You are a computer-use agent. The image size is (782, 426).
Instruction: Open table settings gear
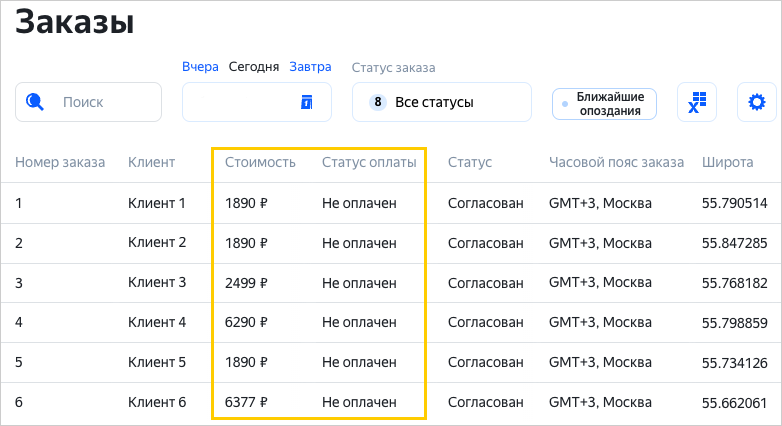[756, 102]
